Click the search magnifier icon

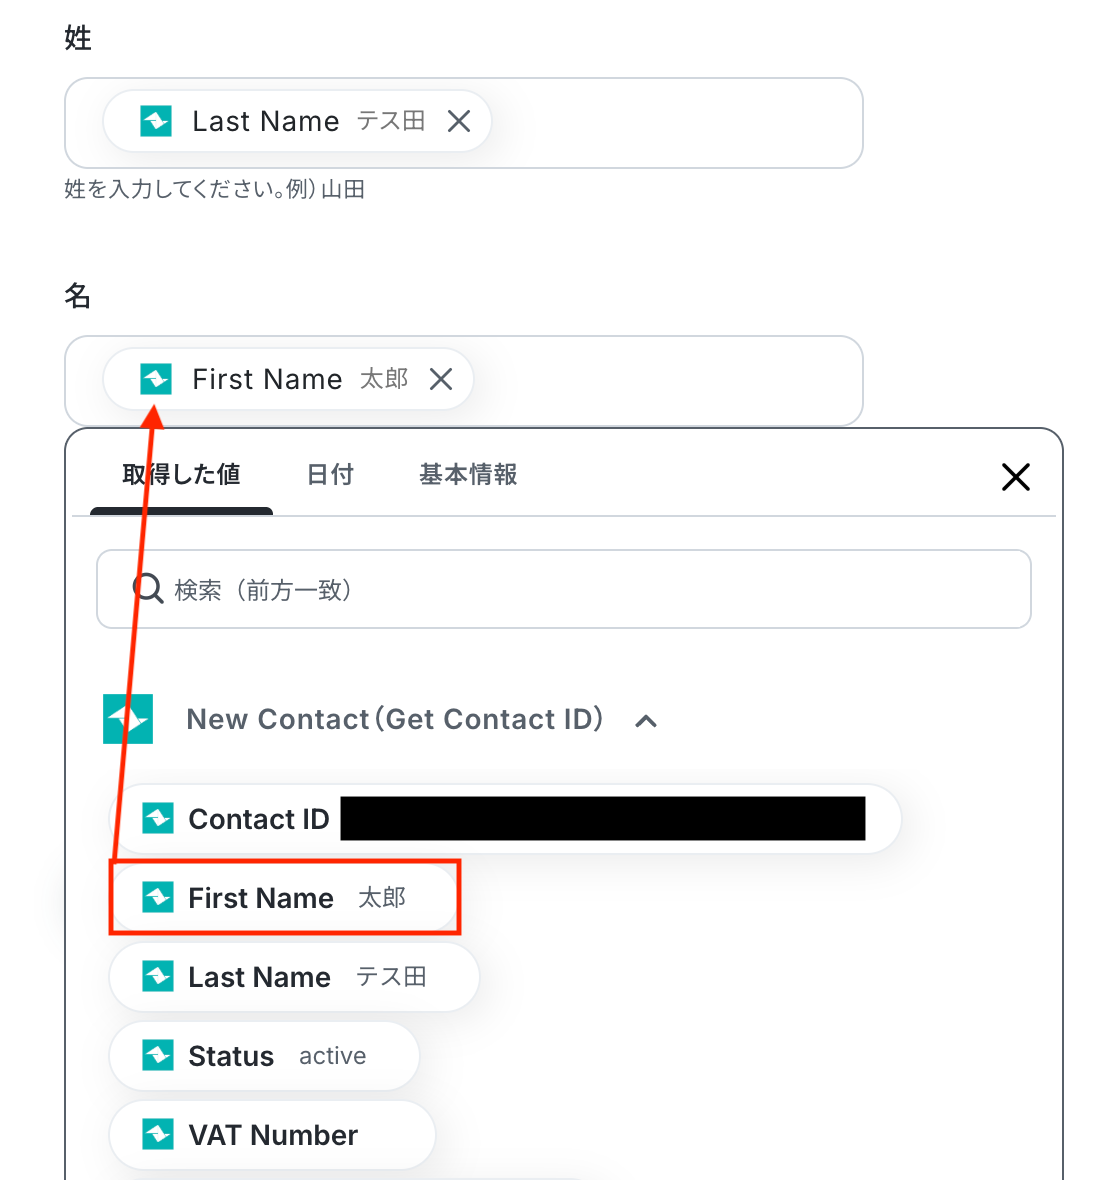pos(147,588)
